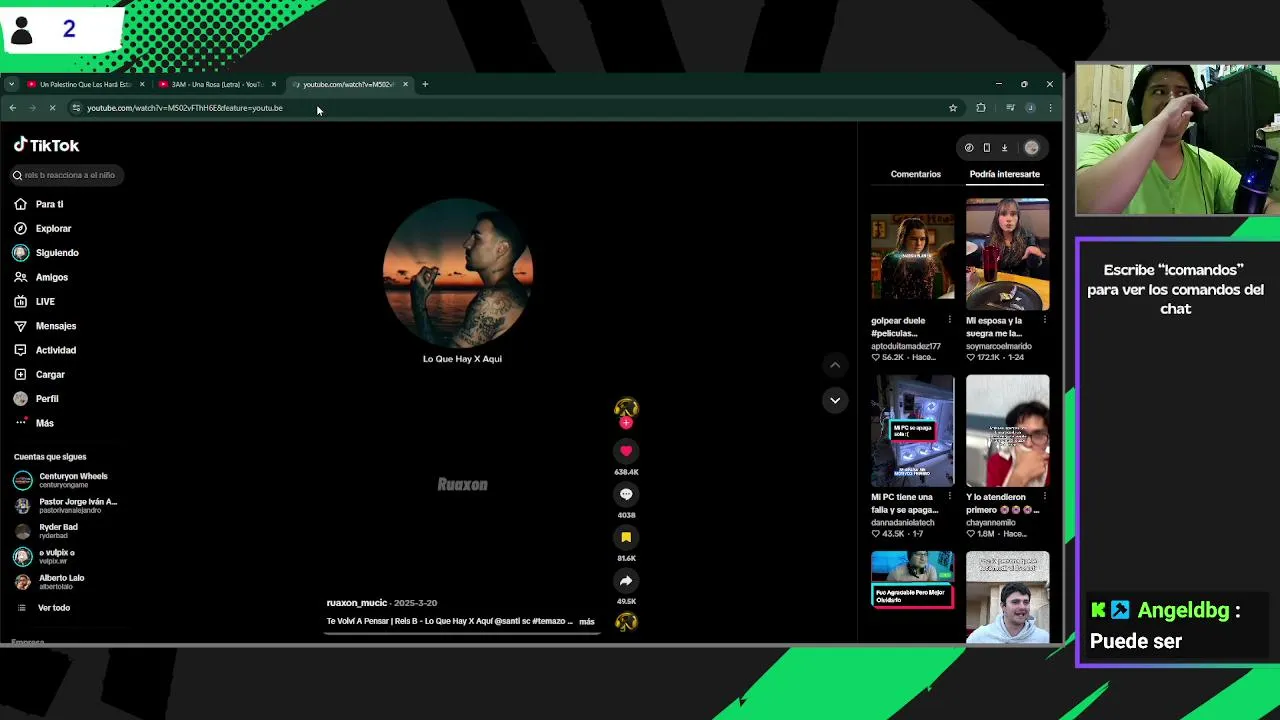Open a new browser tab

point(425,84)
